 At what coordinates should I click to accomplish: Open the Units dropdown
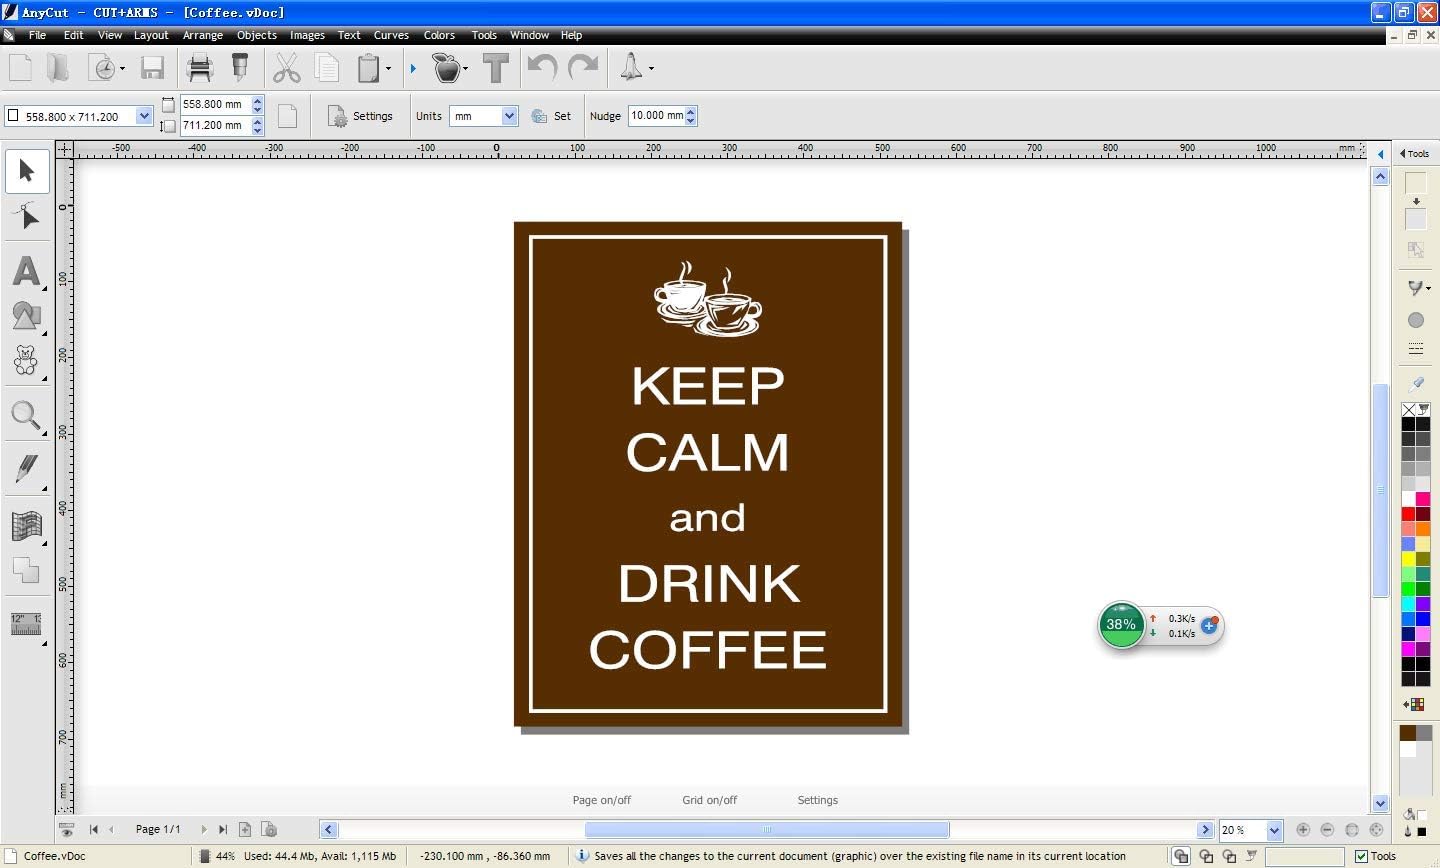tap(509, 116)
